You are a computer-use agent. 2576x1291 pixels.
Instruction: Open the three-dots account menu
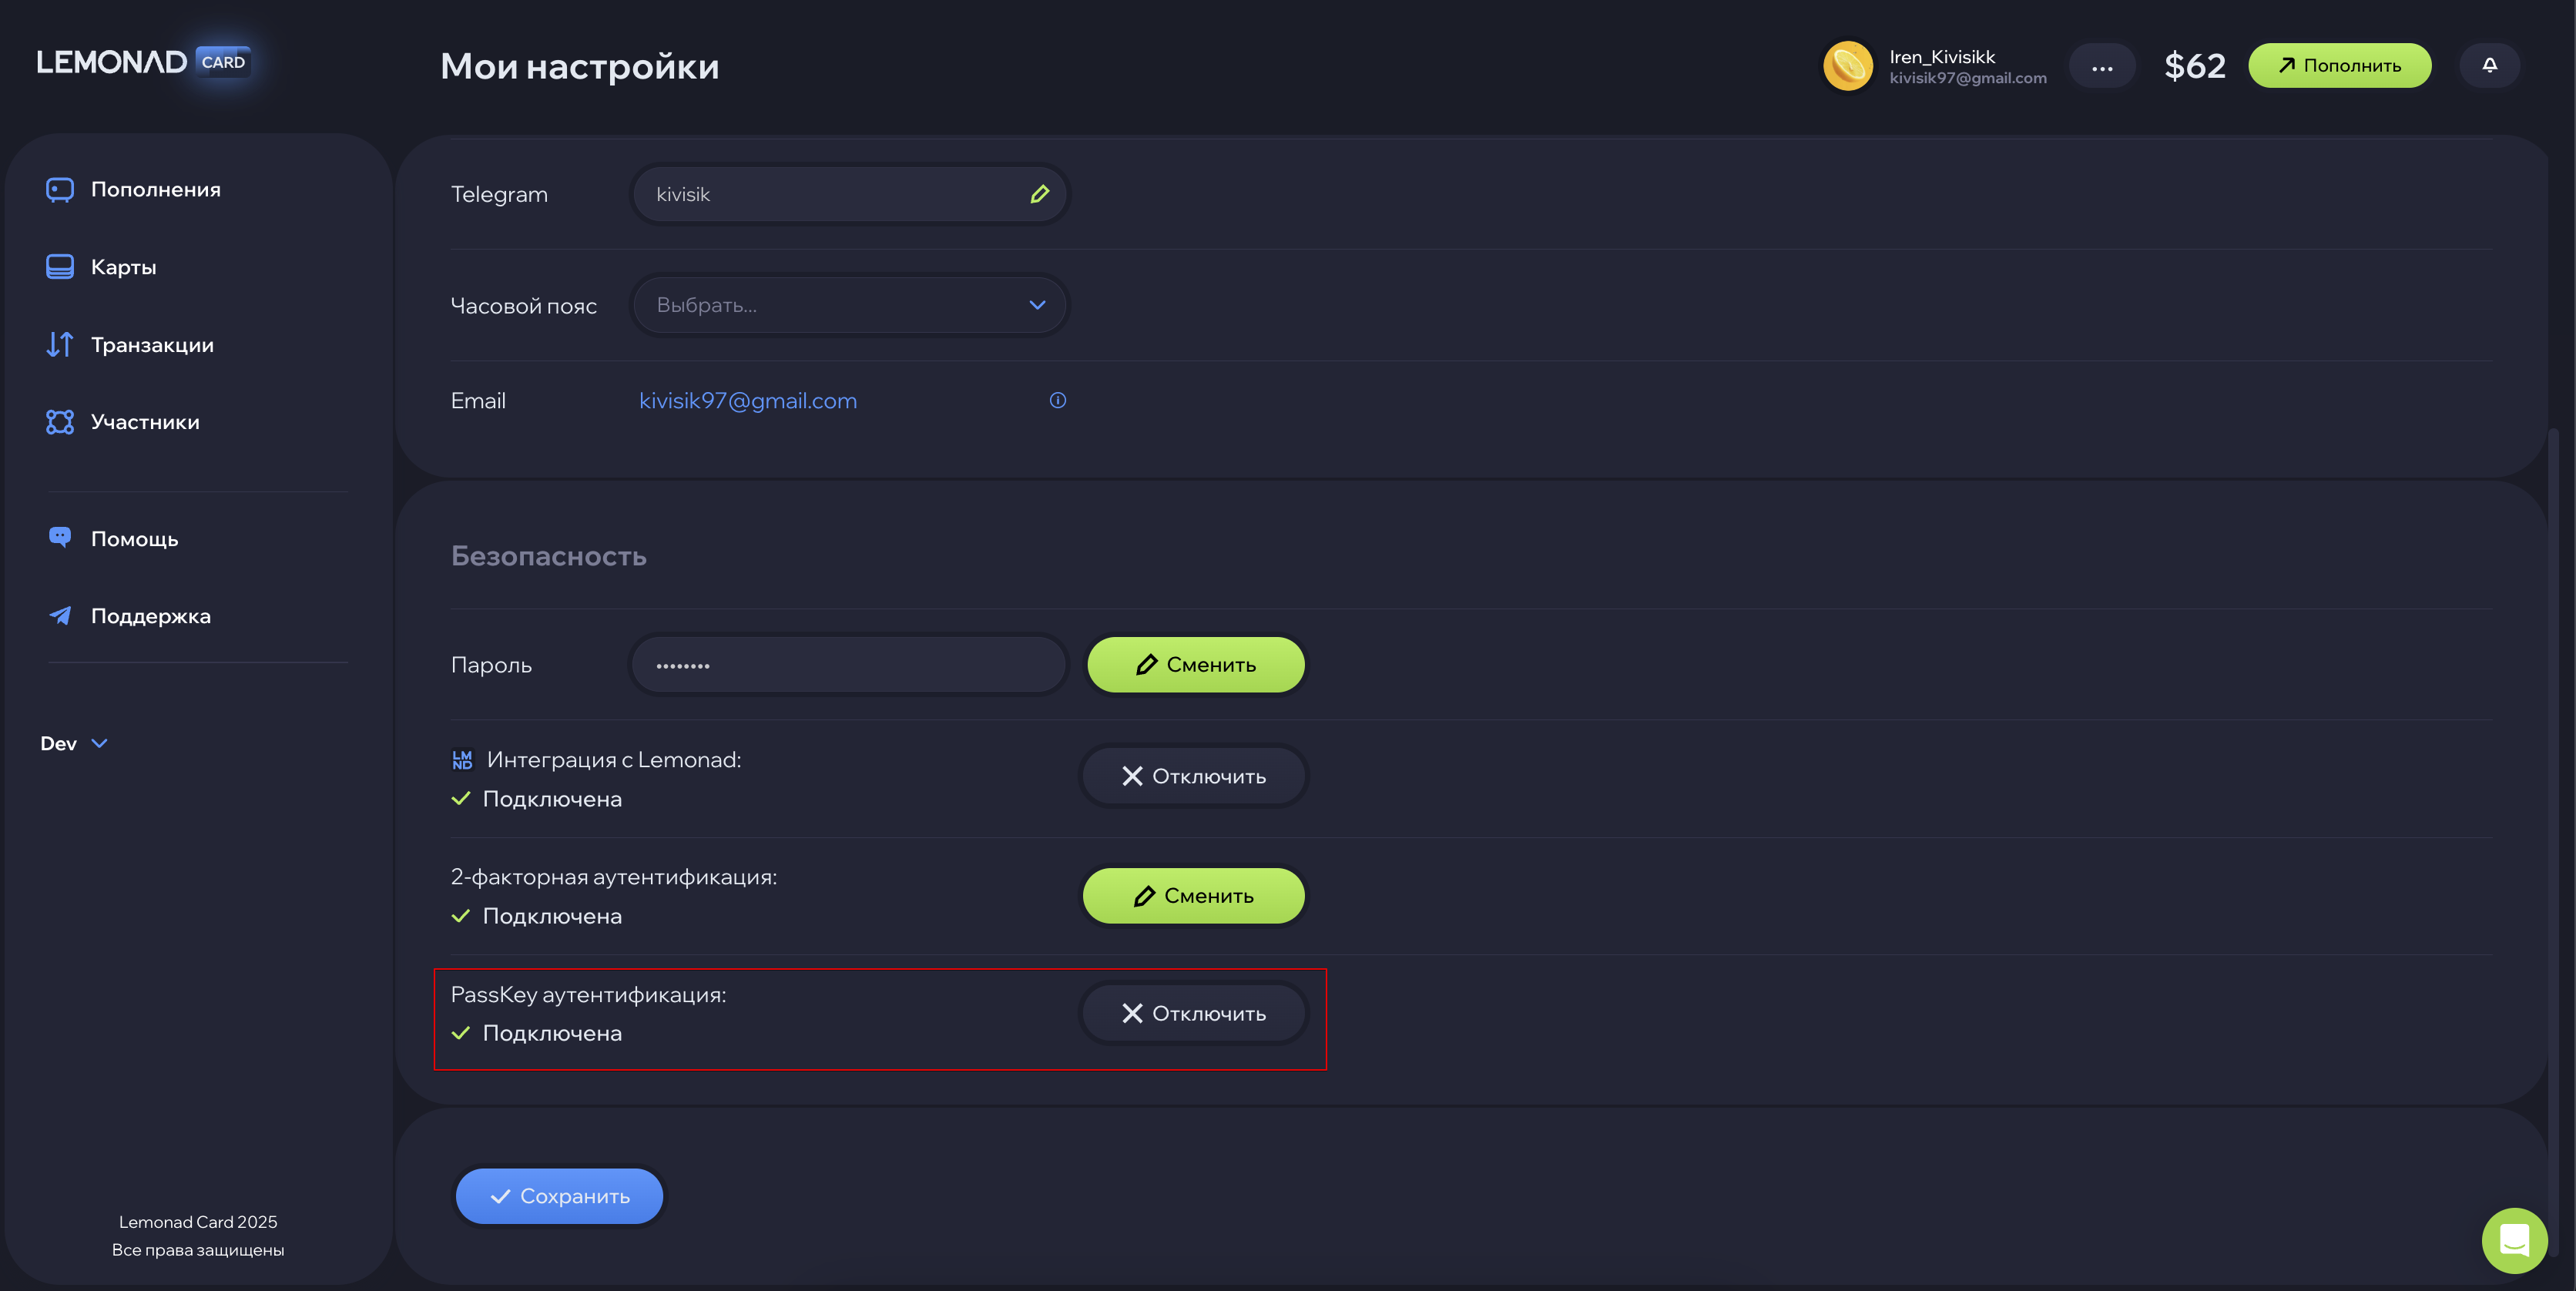click(x=2102, y=66)
